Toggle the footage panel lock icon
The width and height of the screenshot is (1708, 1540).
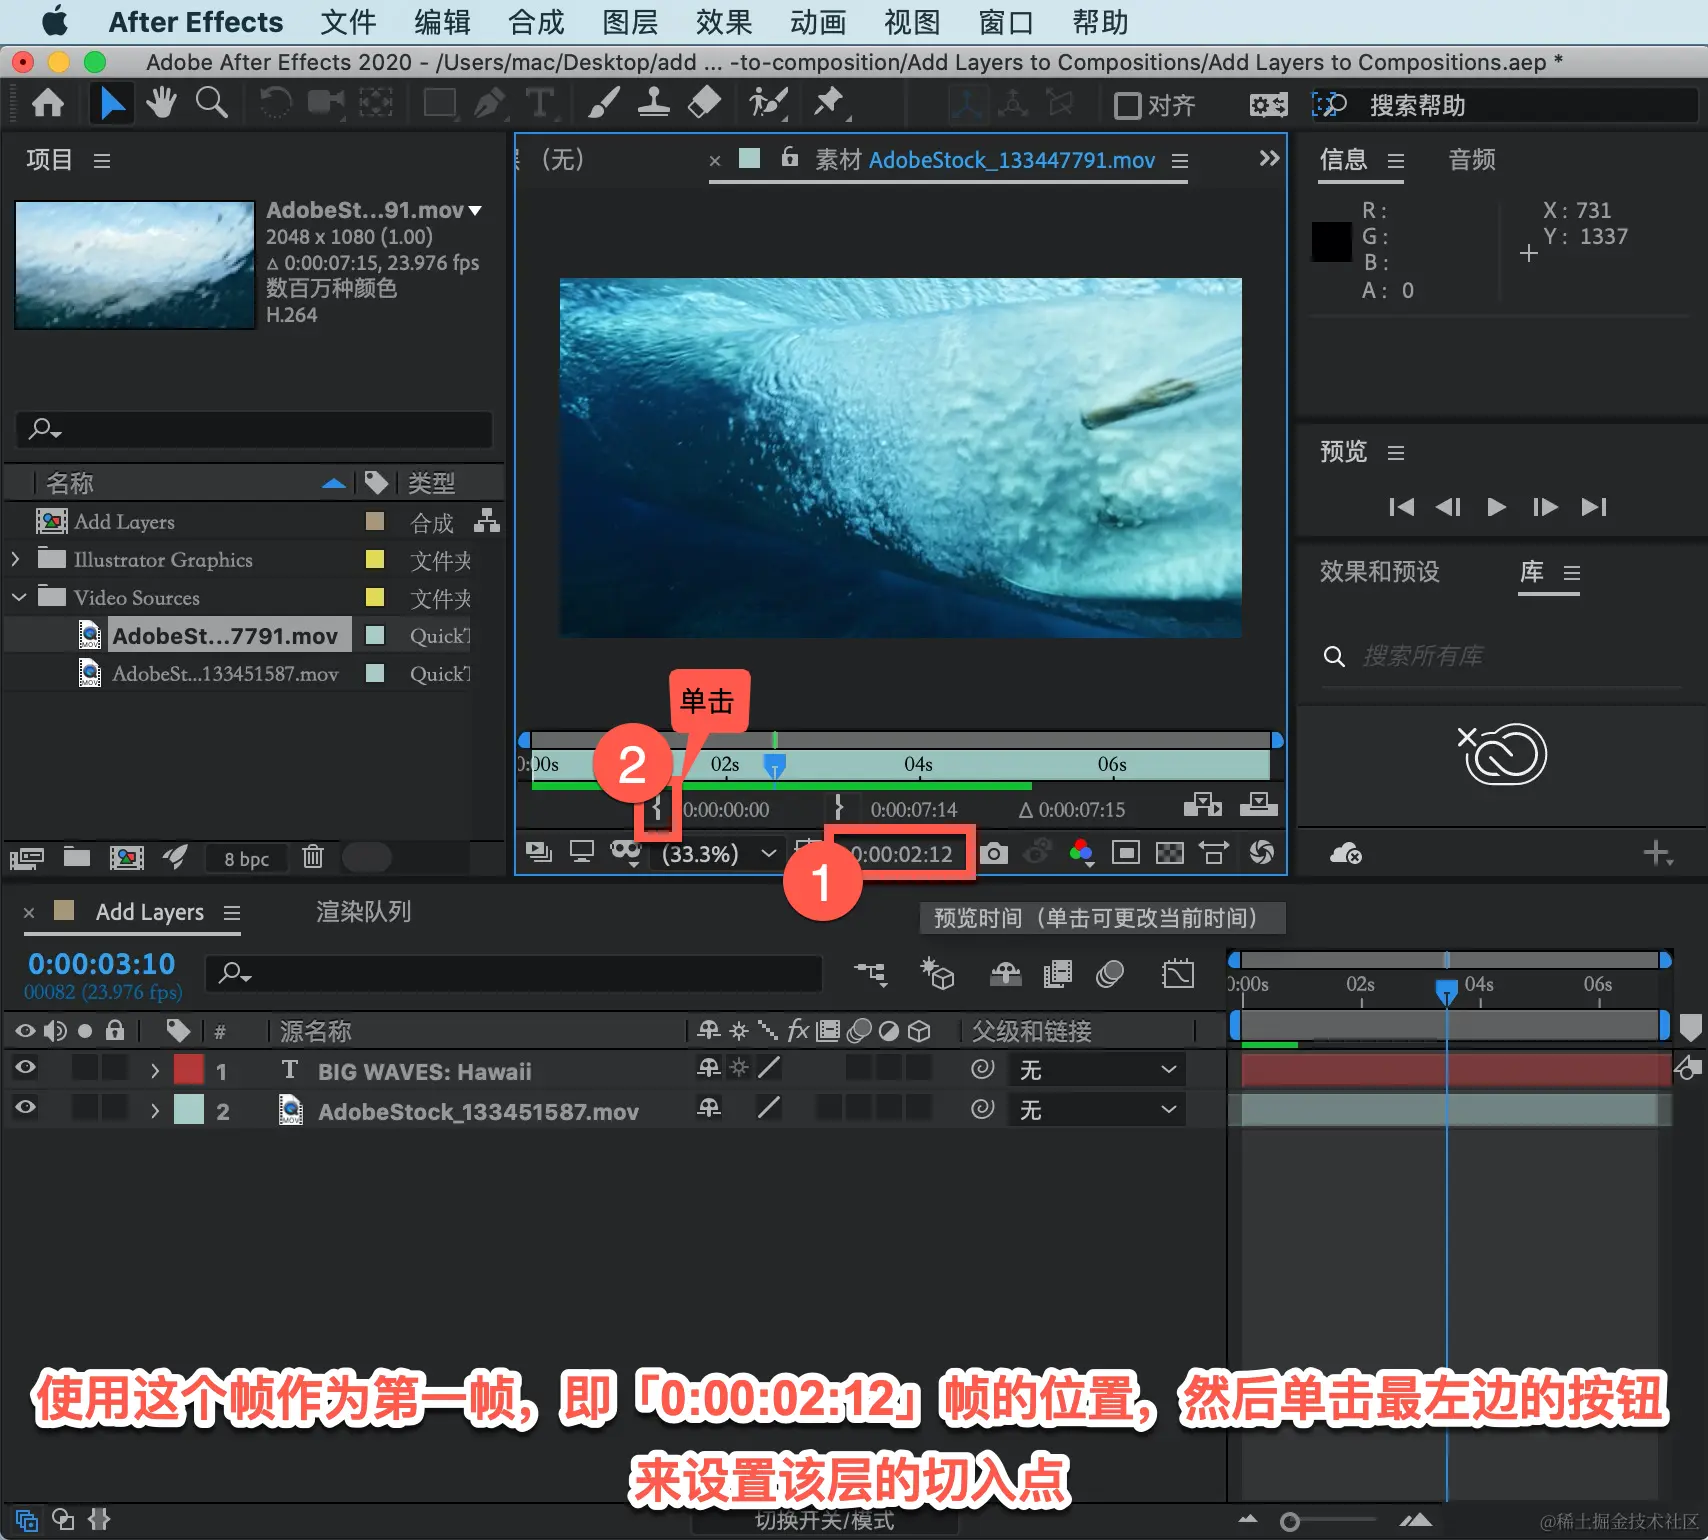[790, 157]
